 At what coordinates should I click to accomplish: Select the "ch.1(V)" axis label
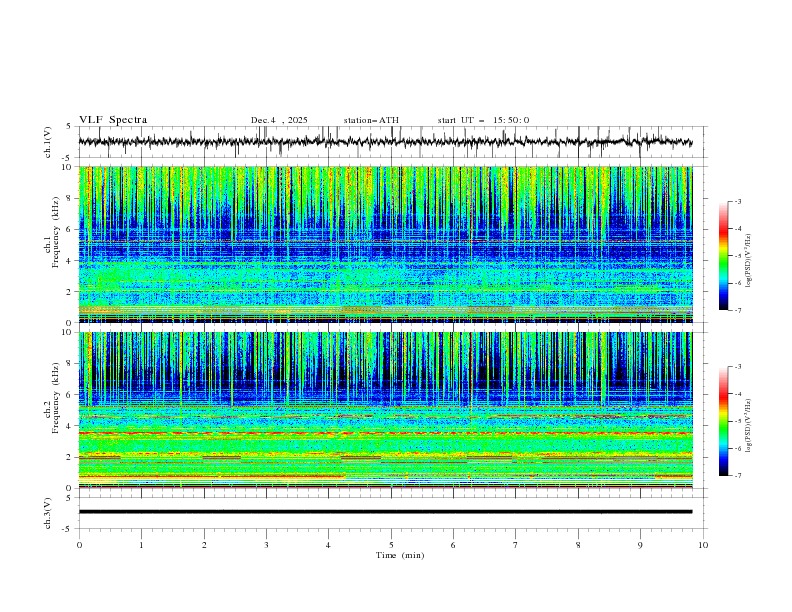pyautogui.click(x=48, y=142)
